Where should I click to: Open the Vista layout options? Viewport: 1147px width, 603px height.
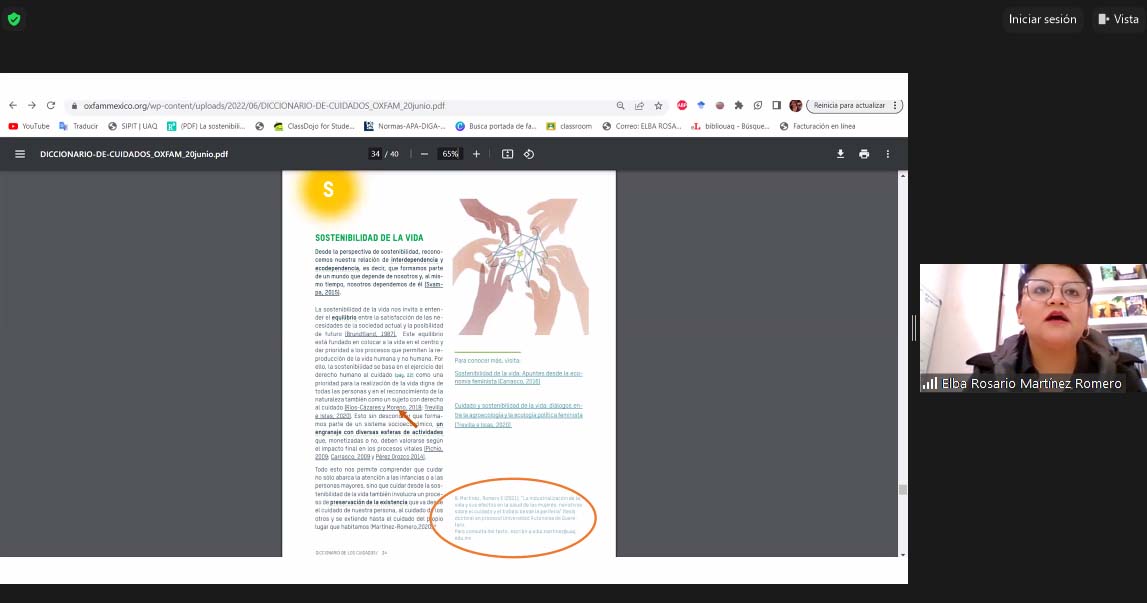click(x=1117, y=19)
